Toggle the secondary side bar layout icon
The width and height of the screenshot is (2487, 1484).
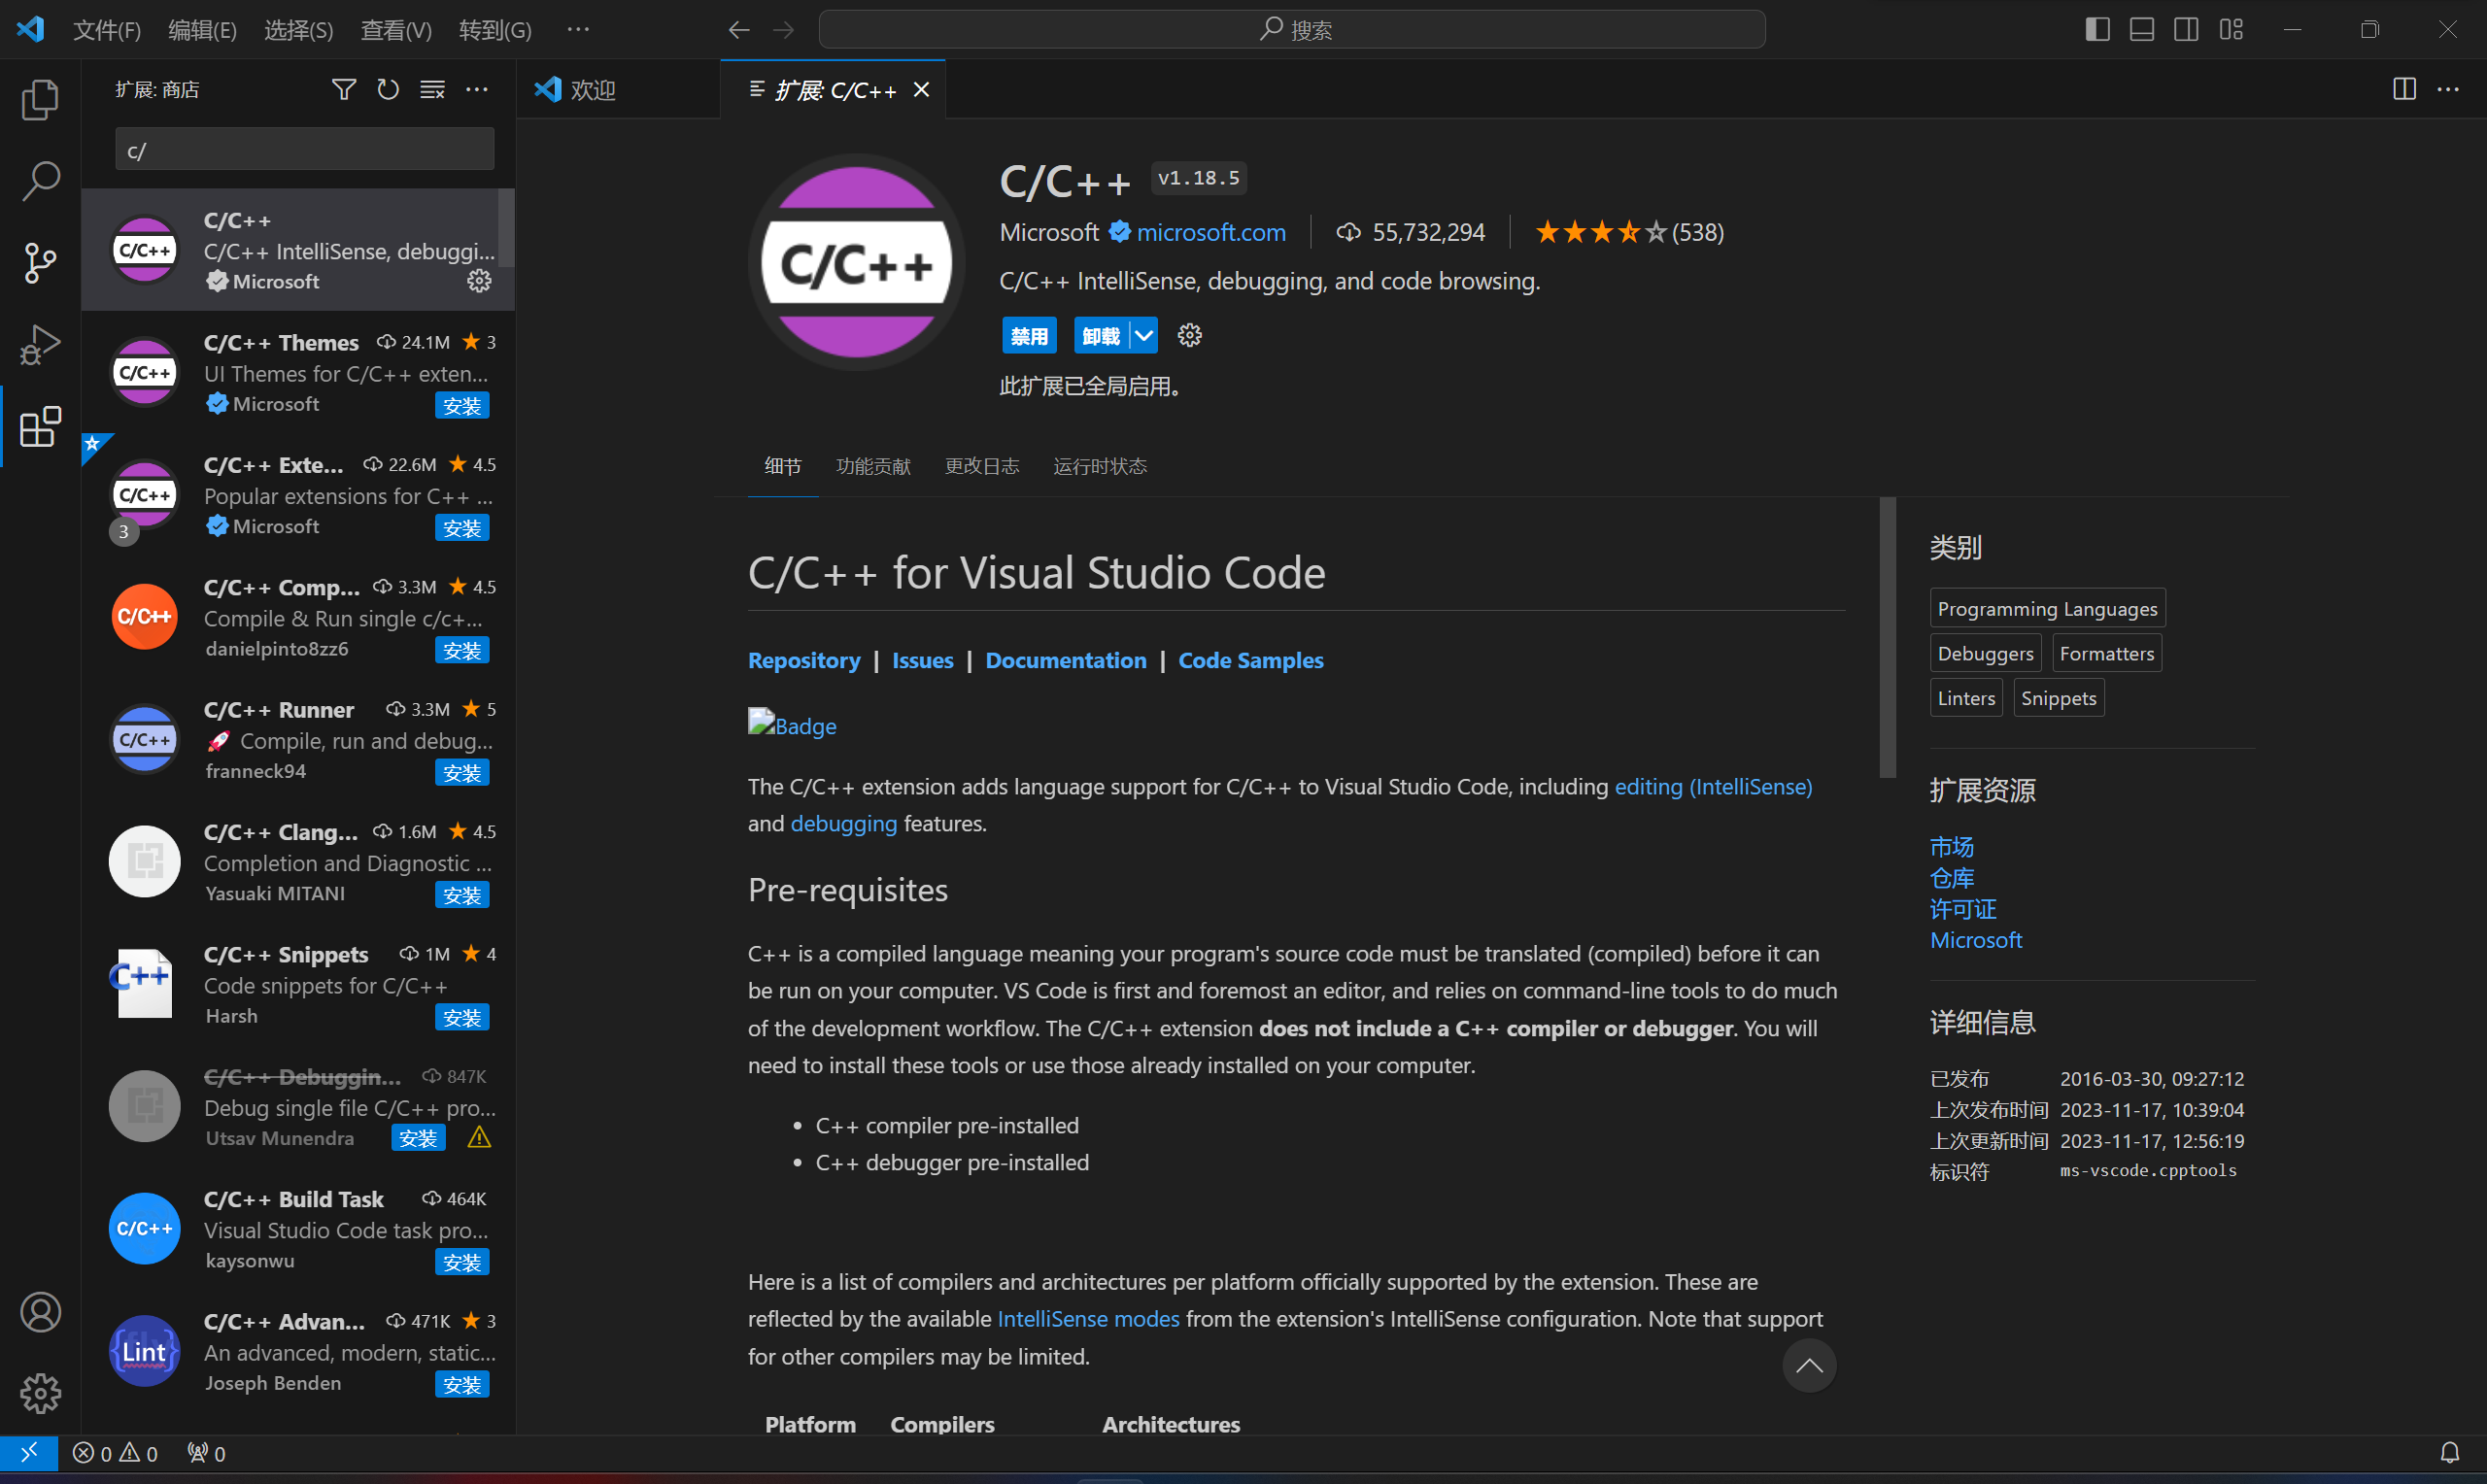tap(2186, 30)
